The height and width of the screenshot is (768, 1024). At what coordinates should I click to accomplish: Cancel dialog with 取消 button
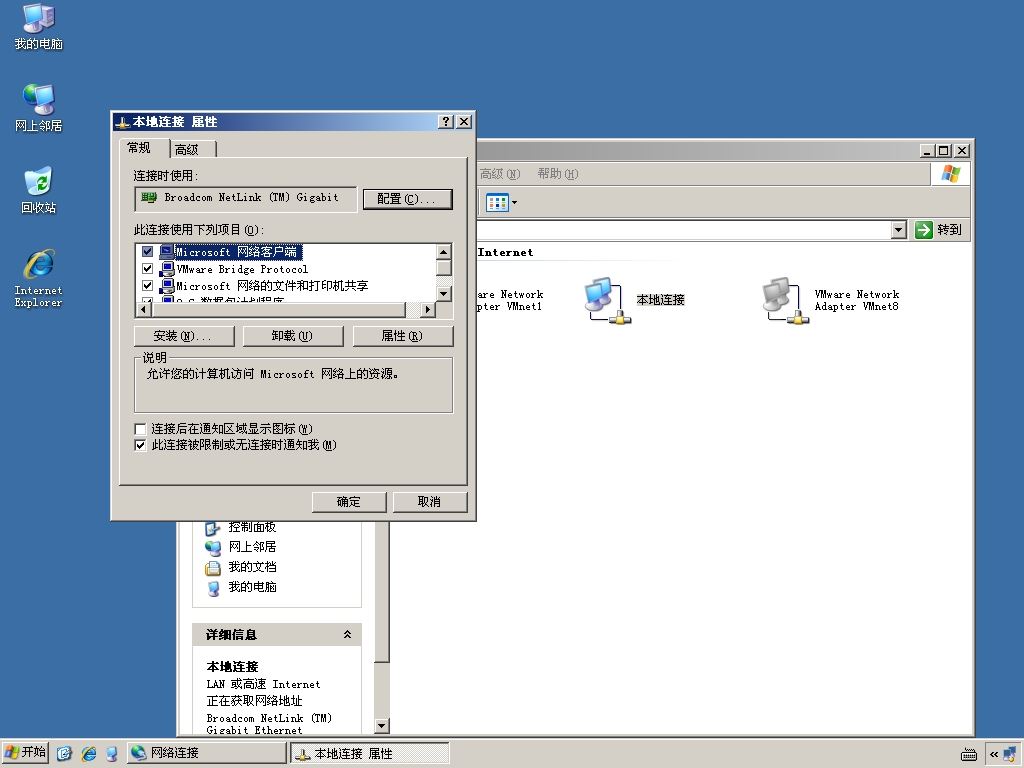(x=429, y=502)
